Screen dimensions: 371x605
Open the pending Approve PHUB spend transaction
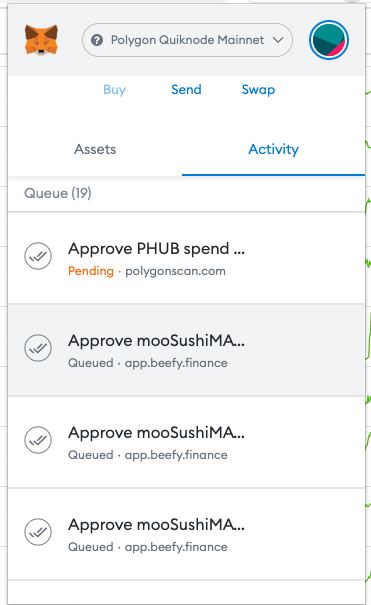coord(186,258)
